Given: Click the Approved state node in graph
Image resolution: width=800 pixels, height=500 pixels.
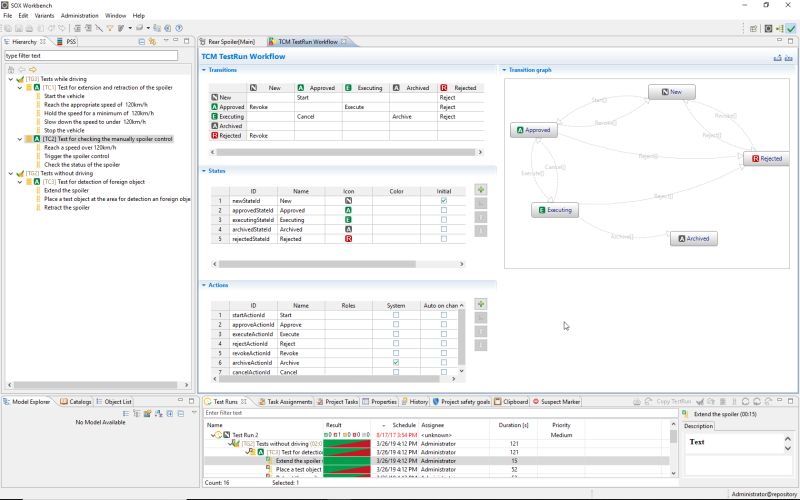Looking at the screenshot, I should pos(534,130).
